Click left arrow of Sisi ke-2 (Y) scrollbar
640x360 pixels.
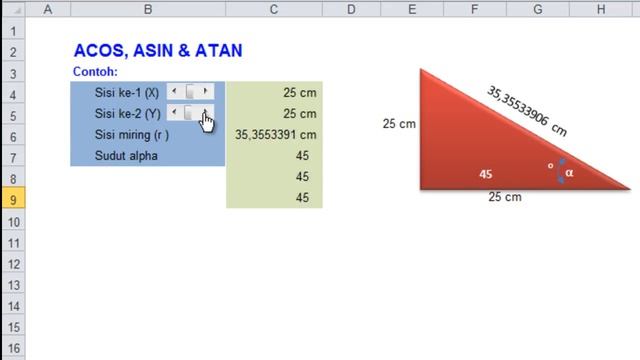point(174,112)
